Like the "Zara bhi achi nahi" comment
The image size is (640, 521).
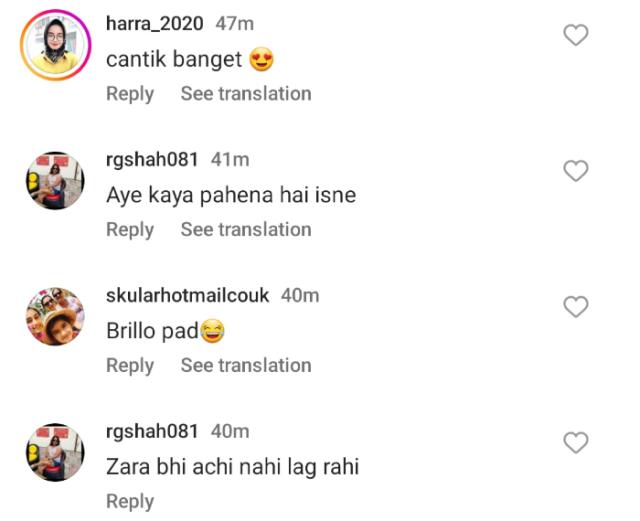(576, 442)
